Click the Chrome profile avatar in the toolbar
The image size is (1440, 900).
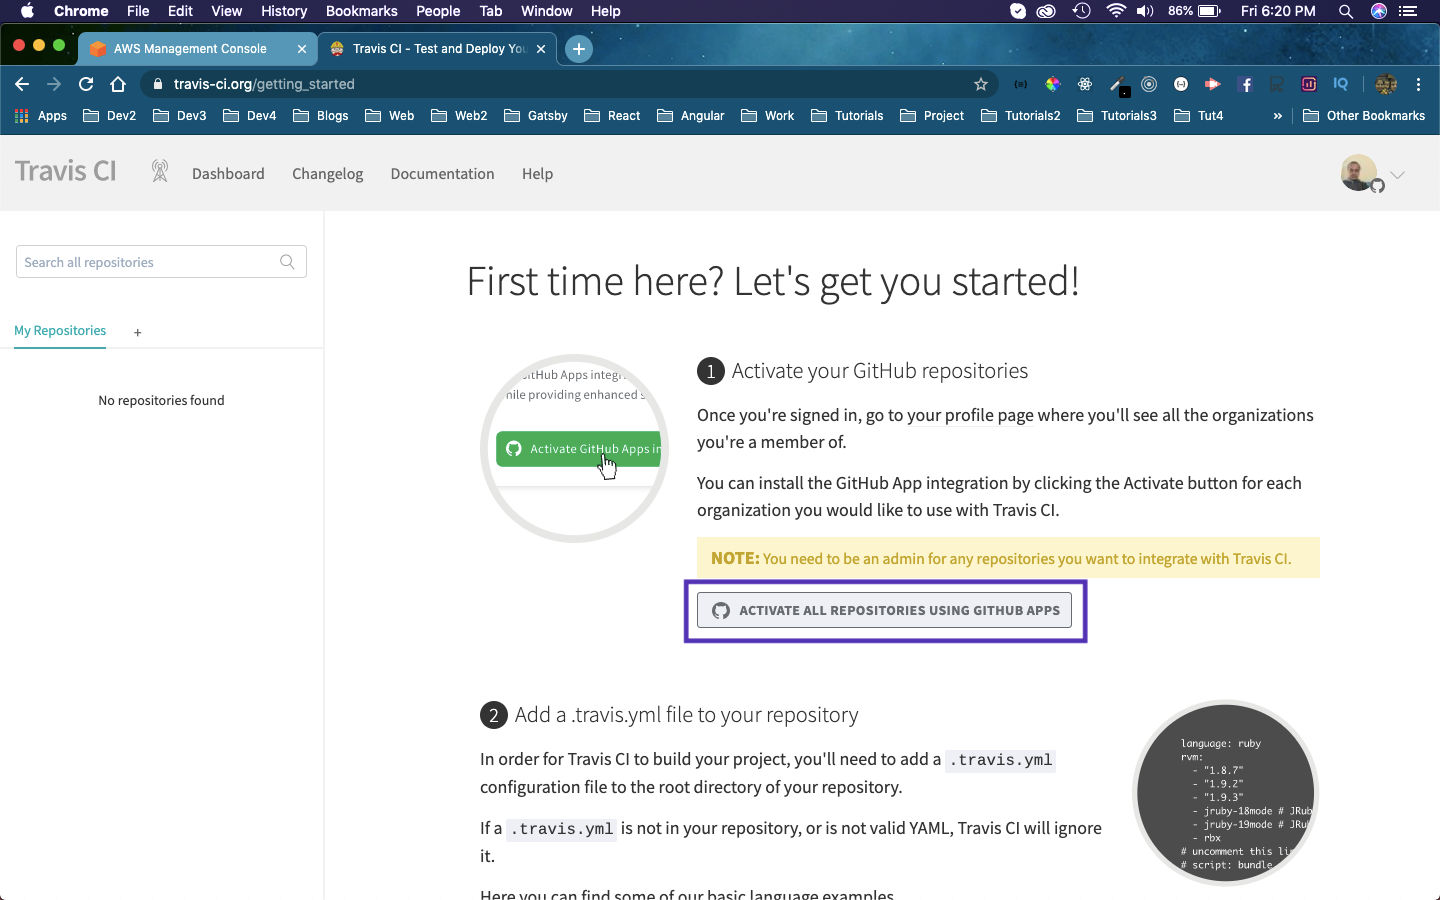pos(1386,84)
